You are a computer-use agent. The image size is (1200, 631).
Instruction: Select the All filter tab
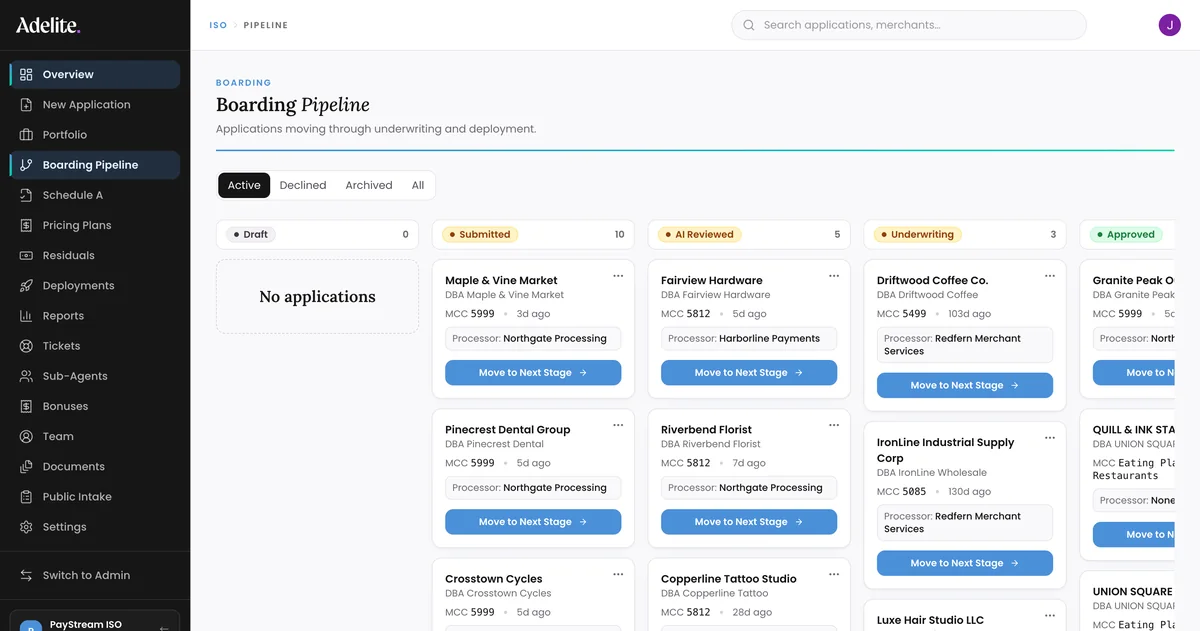pyautogui.click(x=418, y=185)
